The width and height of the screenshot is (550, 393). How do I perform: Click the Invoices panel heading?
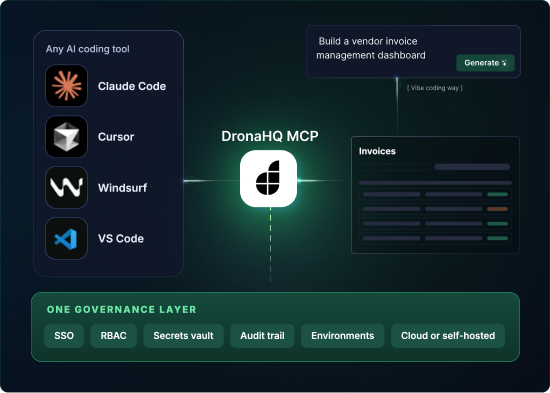tap(377, 151)
